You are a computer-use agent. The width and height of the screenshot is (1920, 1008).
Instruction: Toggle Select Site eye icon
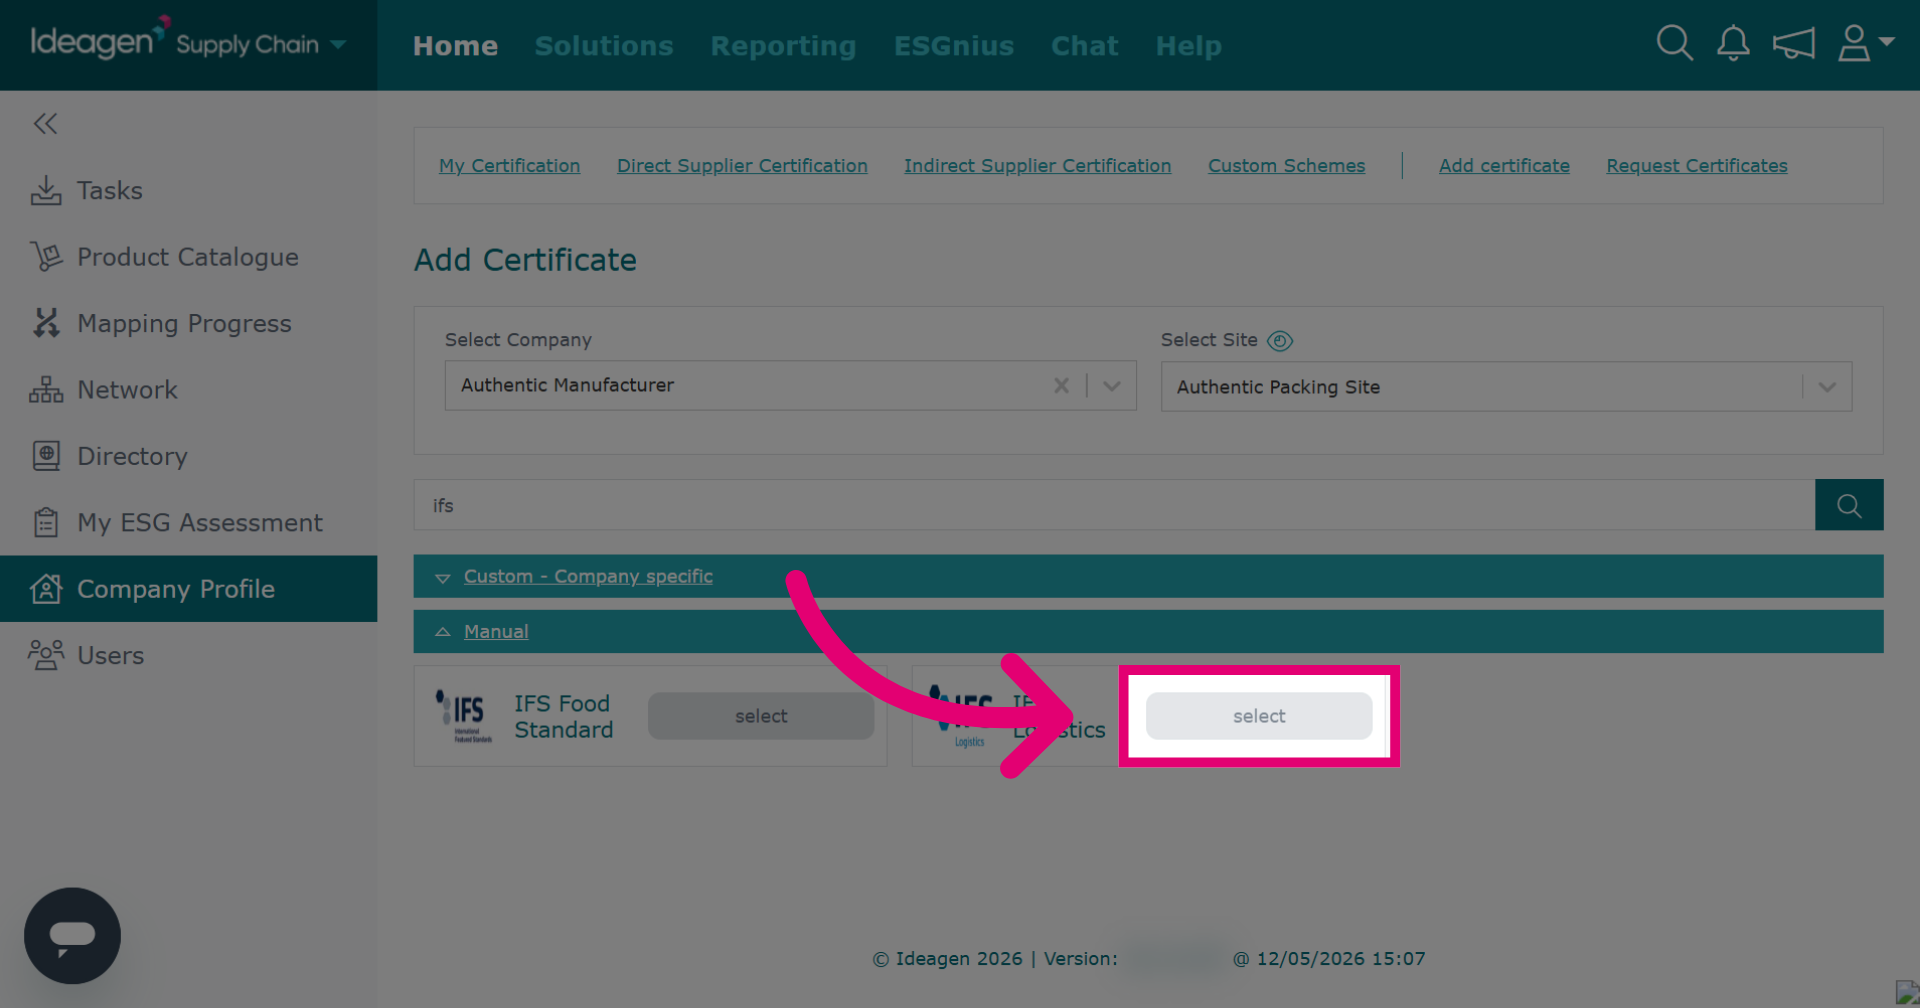1280,341
